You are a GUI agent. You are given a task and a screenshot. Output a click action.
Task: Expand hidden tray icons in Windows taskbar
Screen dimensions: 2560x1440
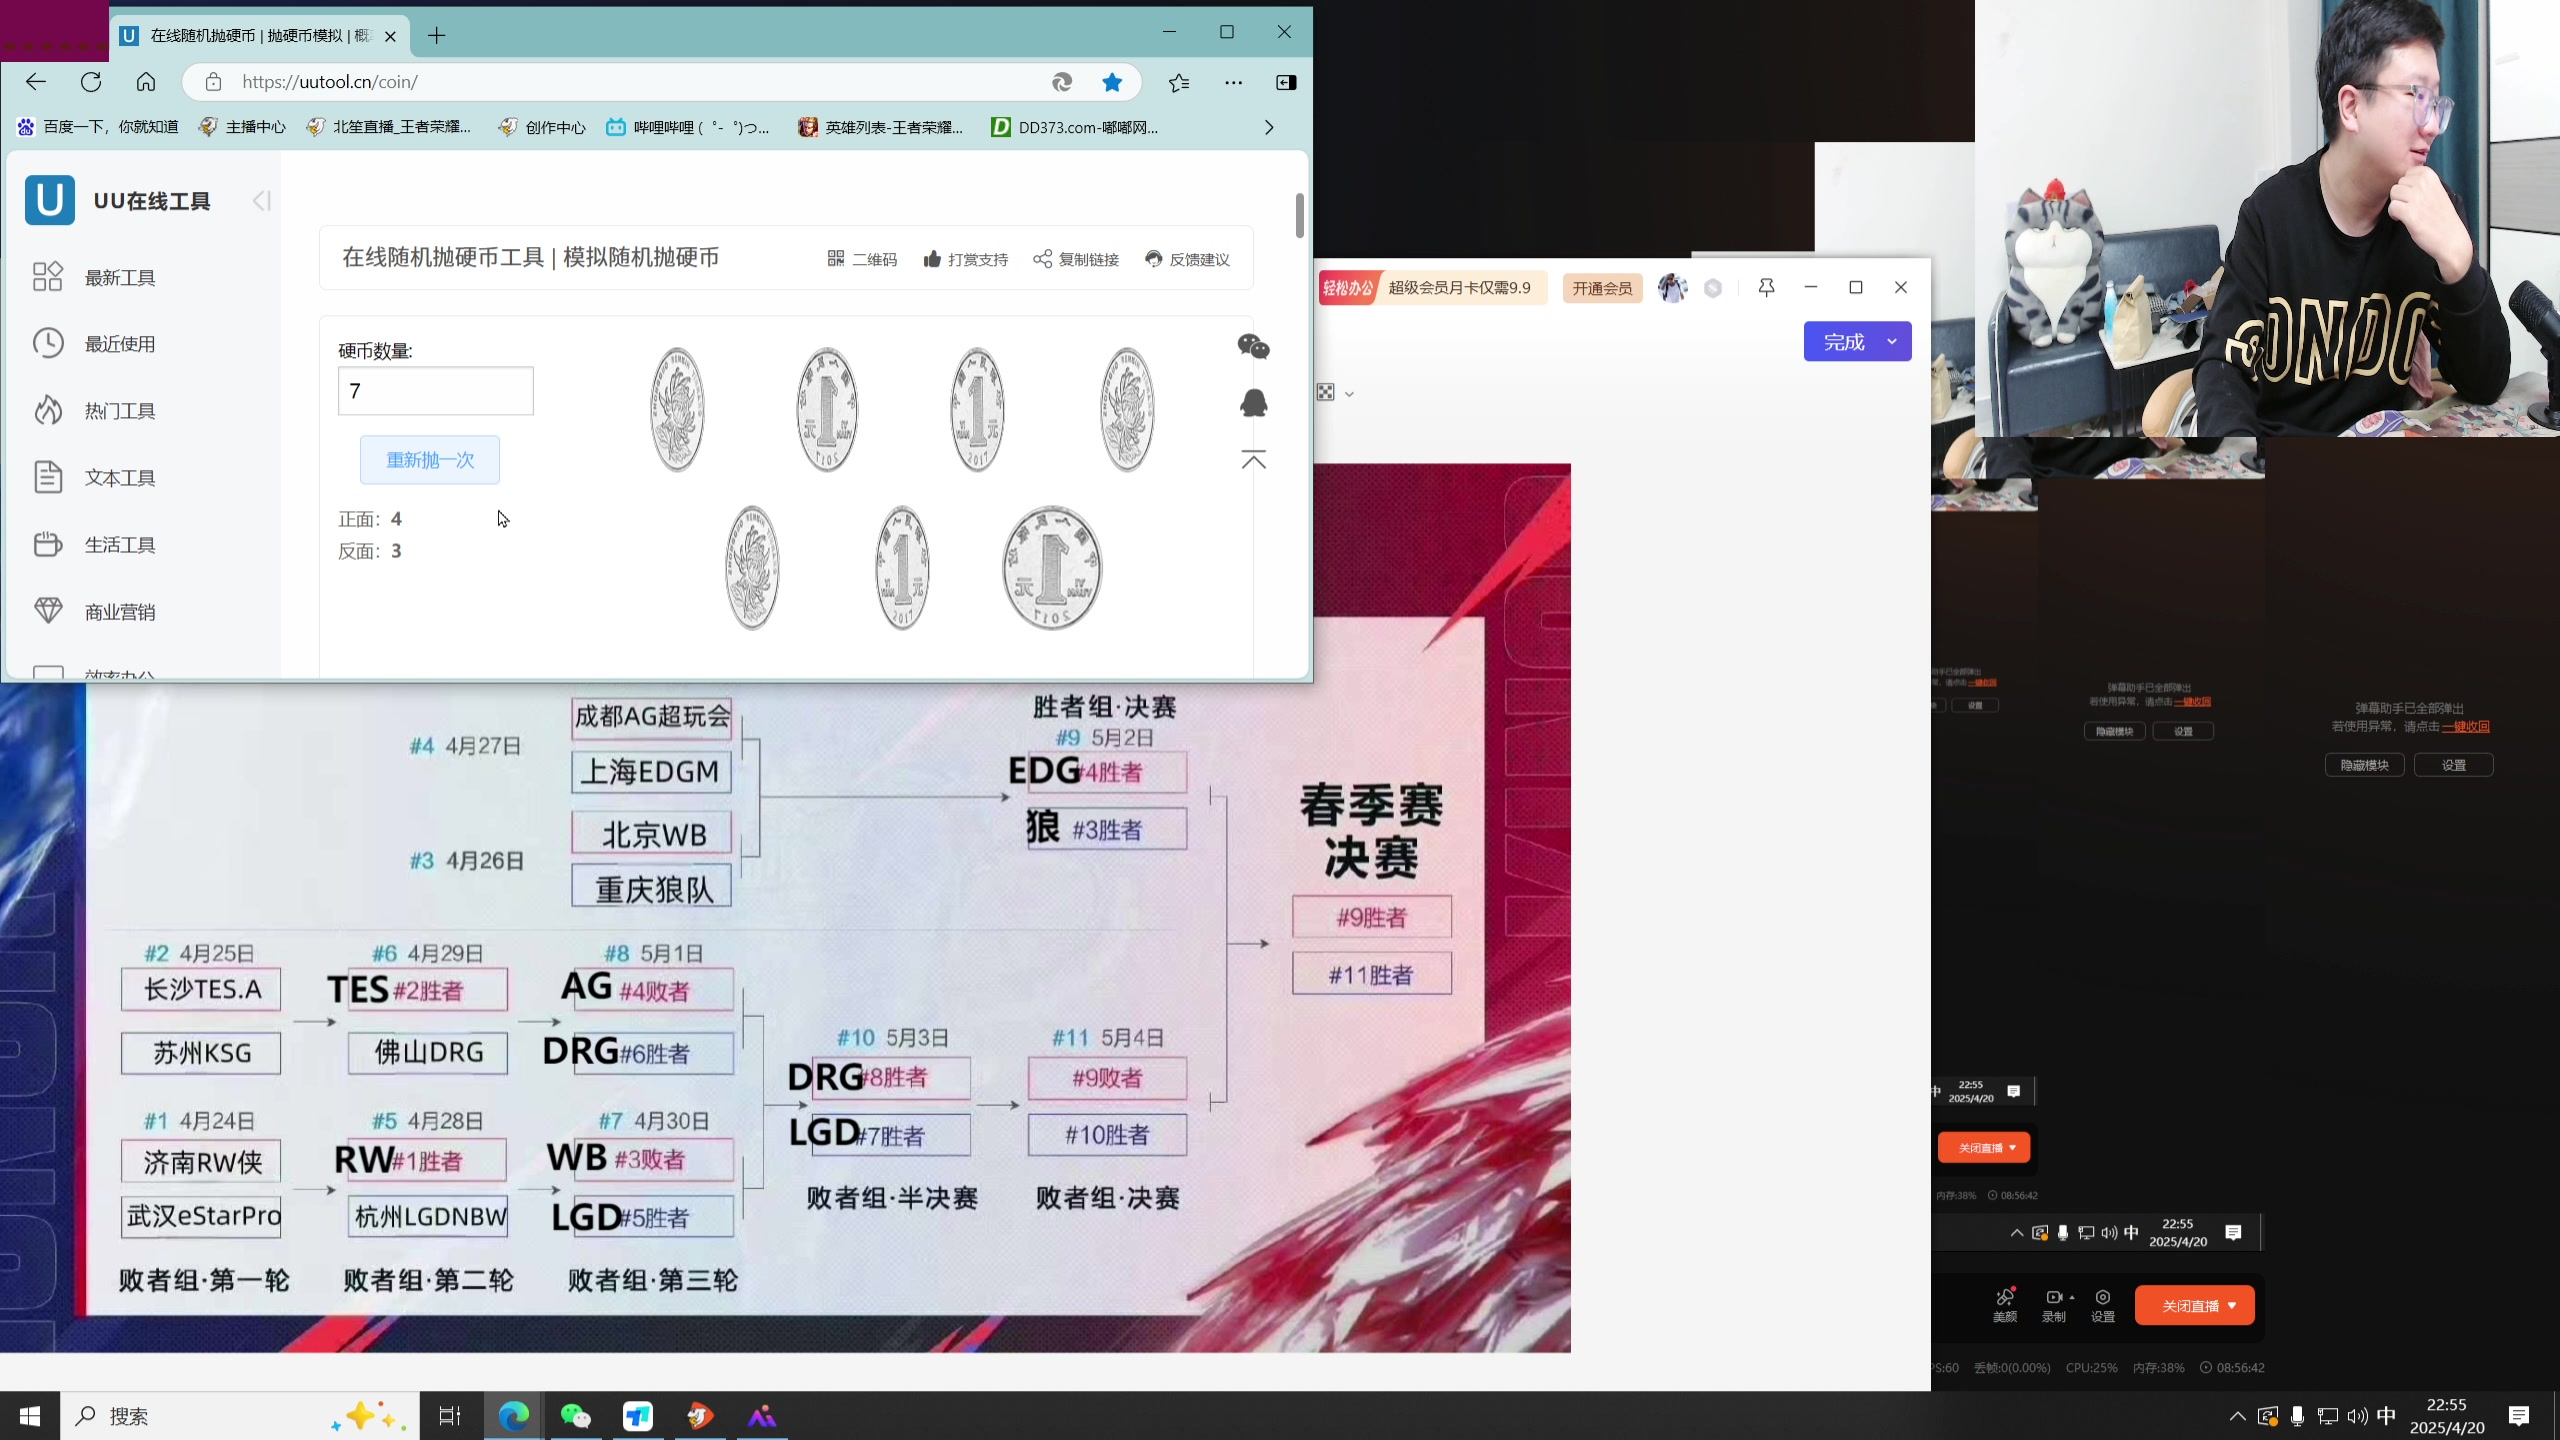pyautogui.click(x=2237, y=1416)
